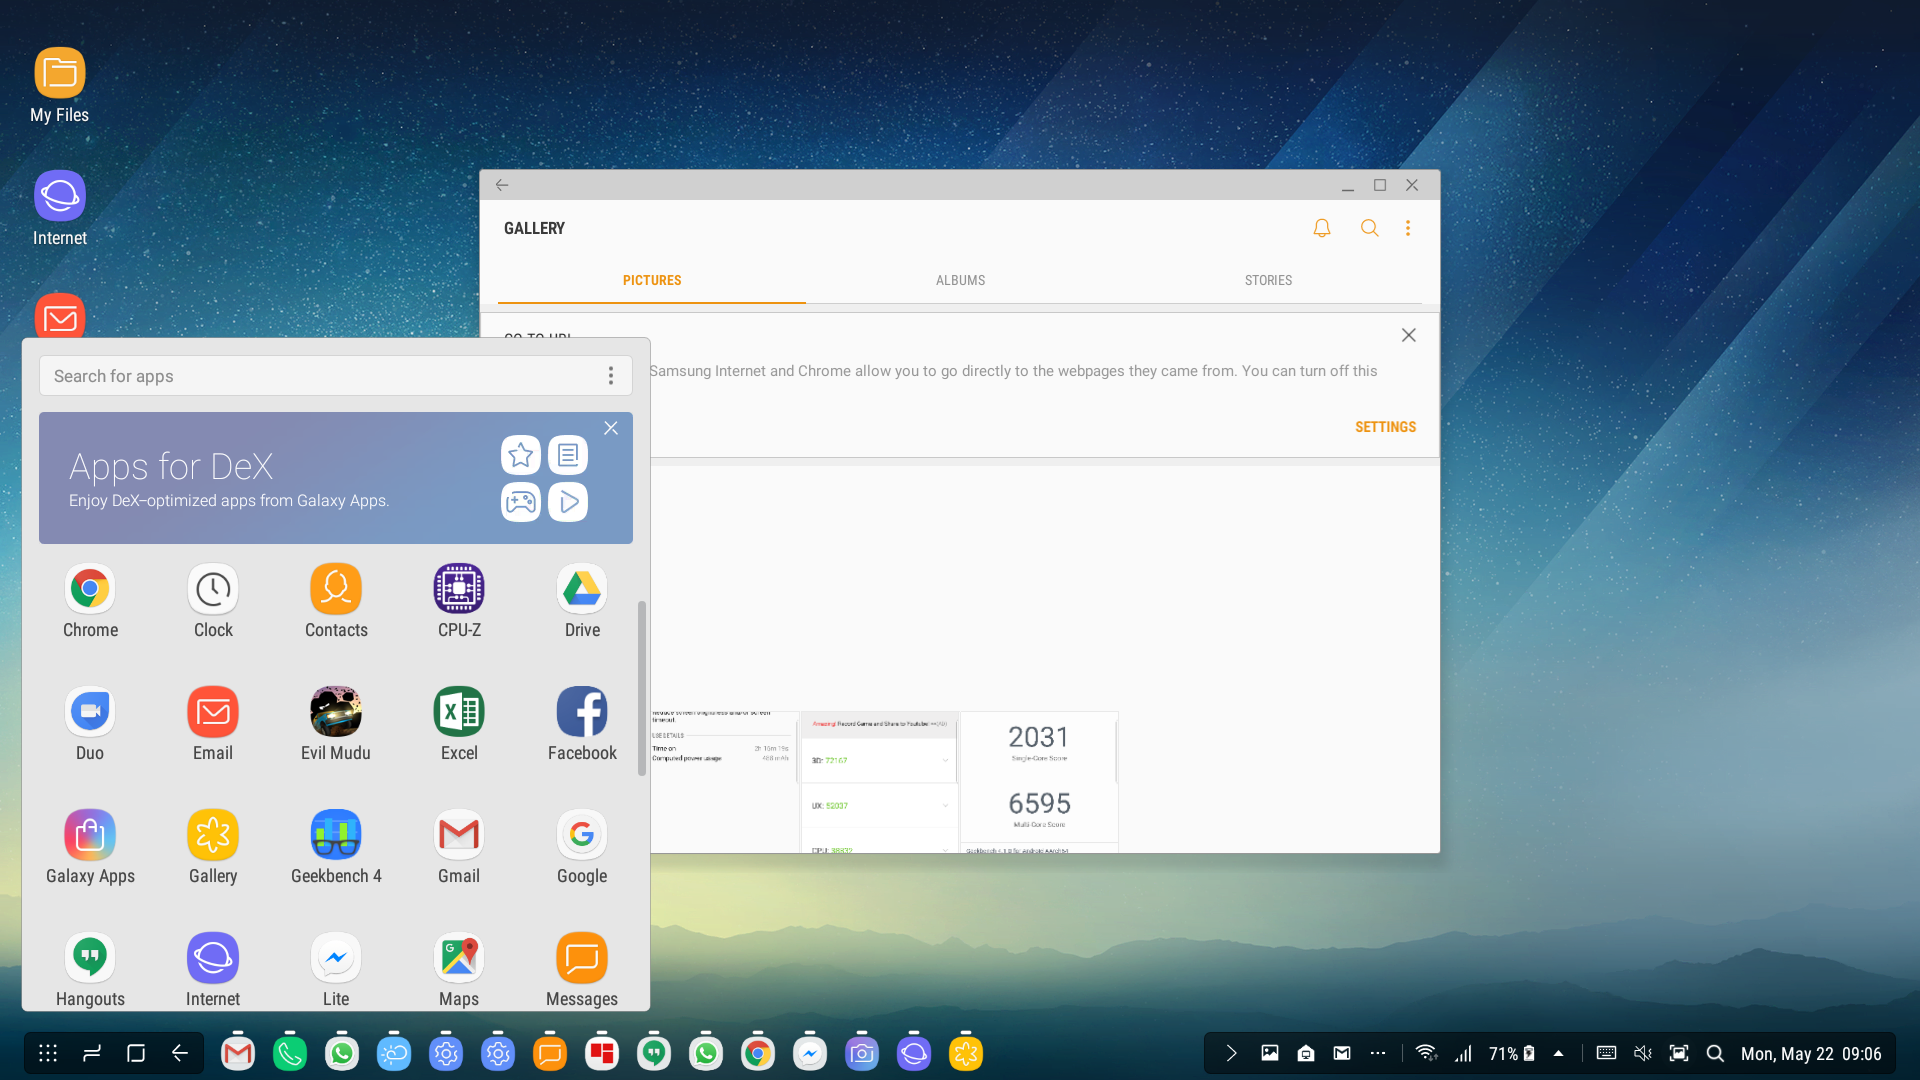Launch the Facebook app
The width and height of the screenshot is (1920, 1080).
point(582,723)
